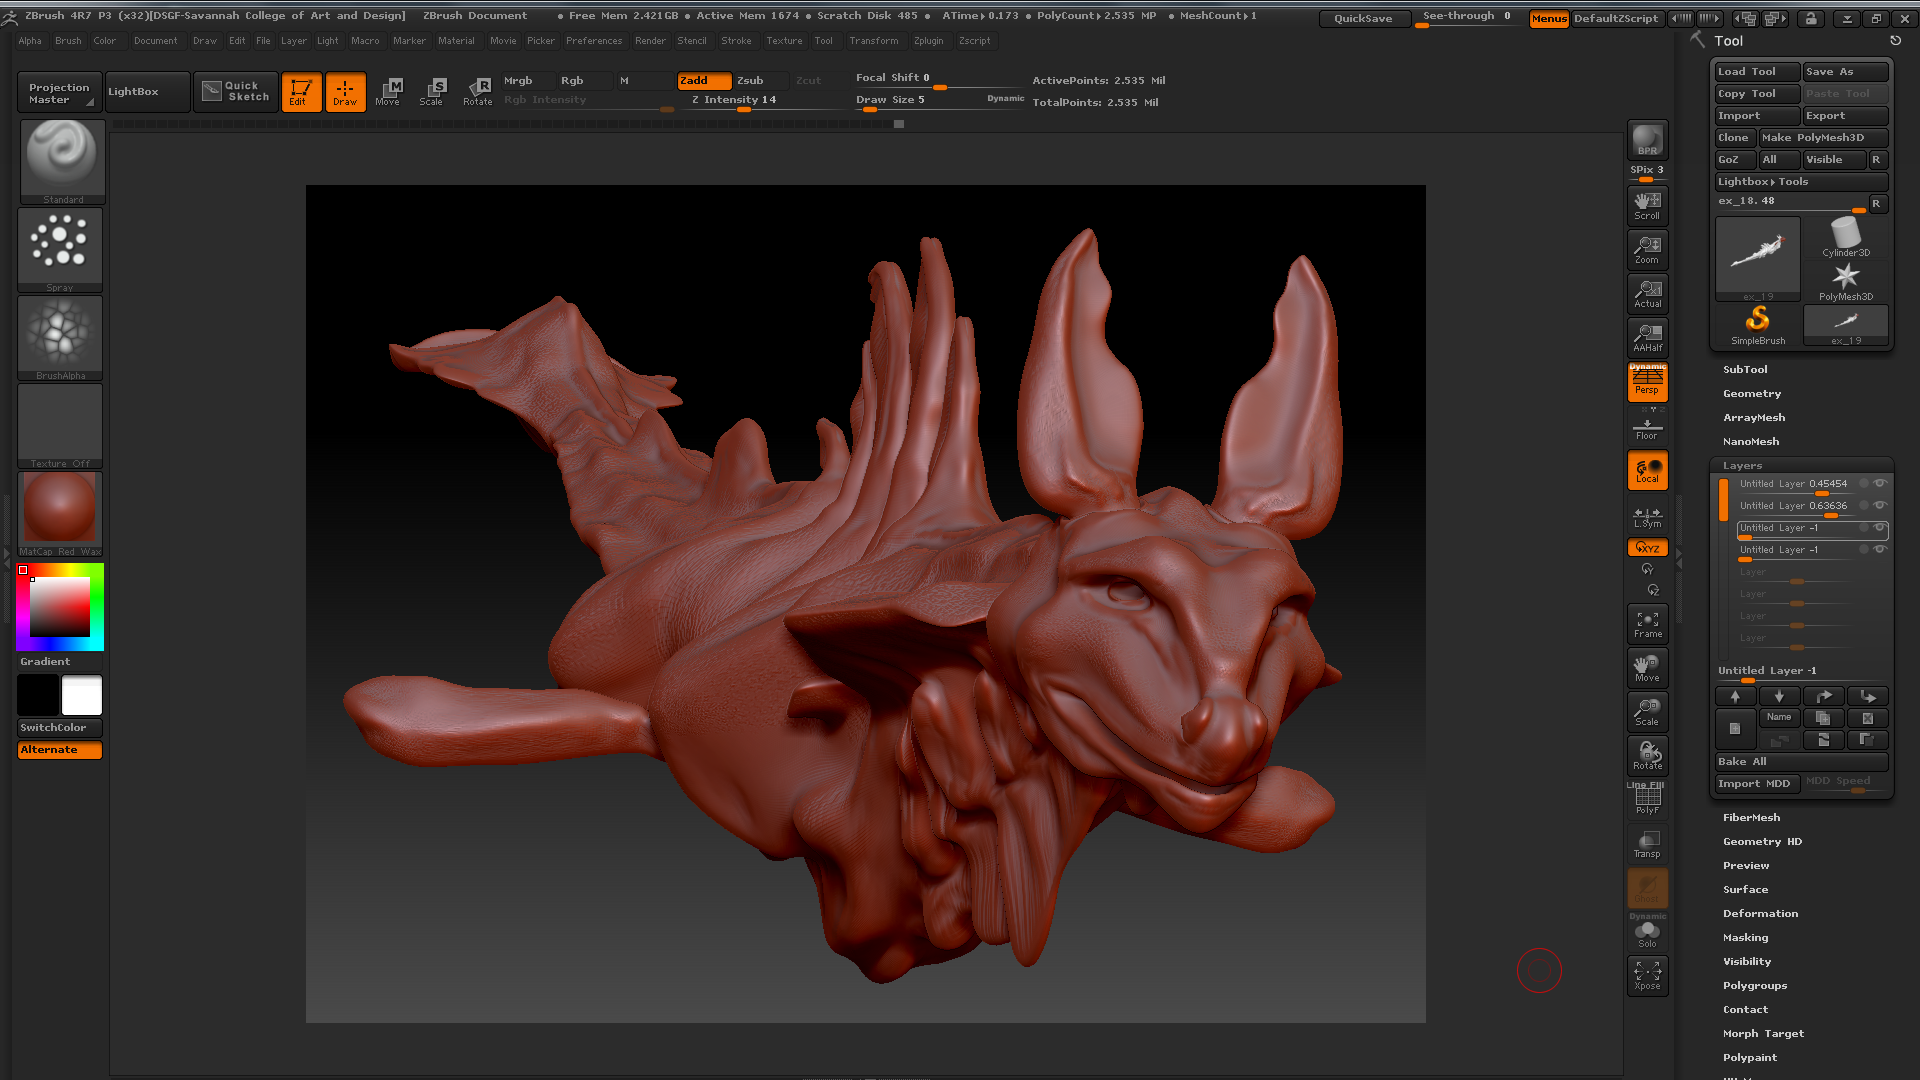The width and height of the screenshot is (1920, 1080).
Task: Open the Zplugin menu
Action: coord(928,41)
